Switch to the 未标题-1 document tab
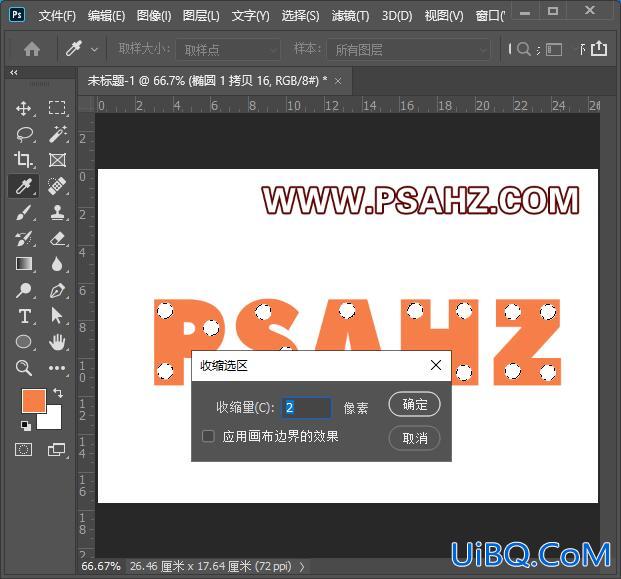This screenshot has height=579, width=621. (207, 81)
